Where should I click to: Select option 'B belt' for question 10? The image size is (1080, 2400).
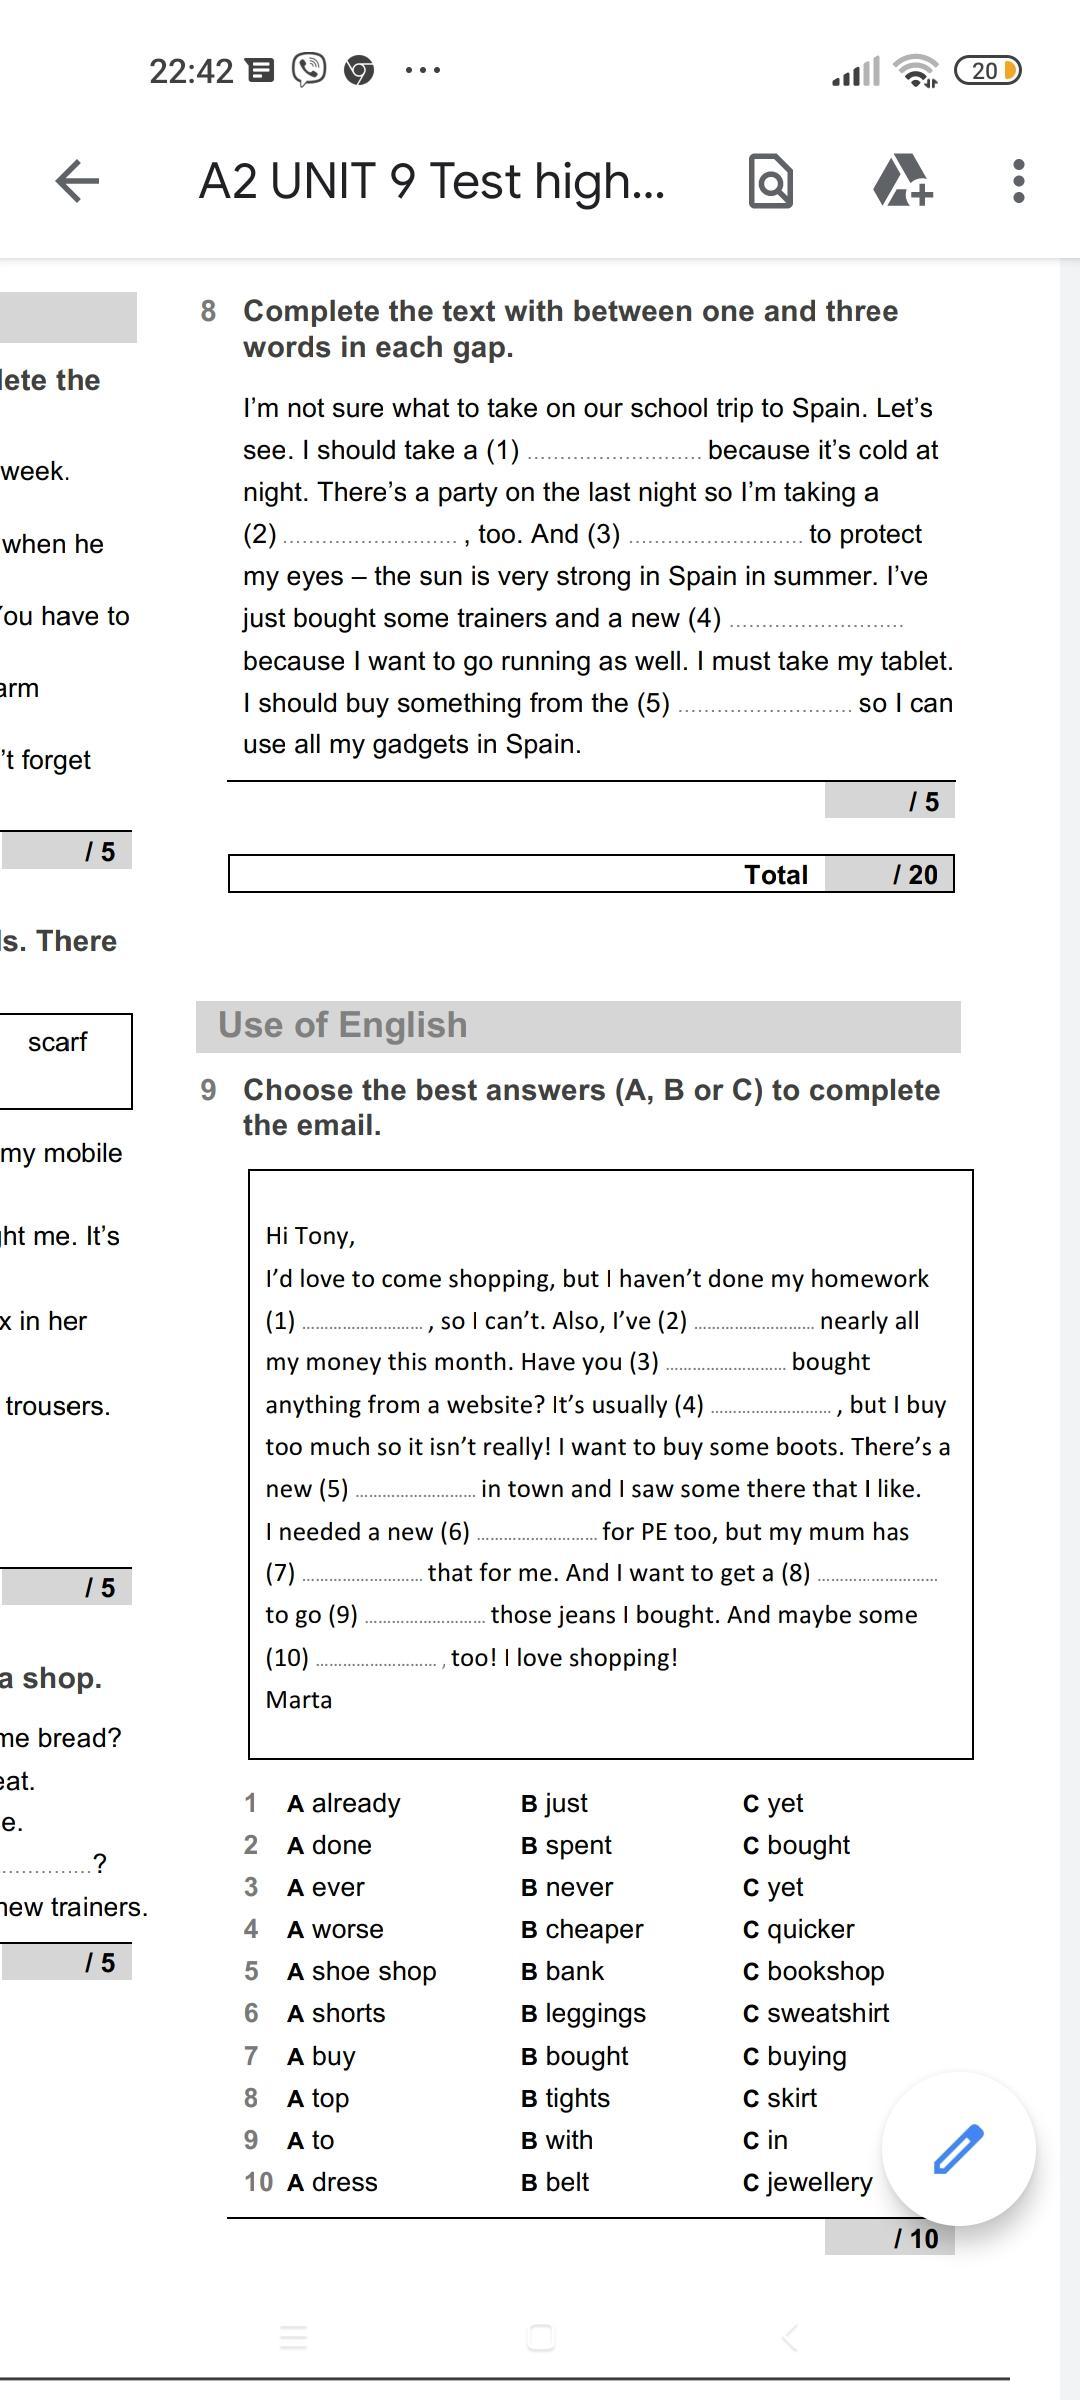(x=555, y=2182)
